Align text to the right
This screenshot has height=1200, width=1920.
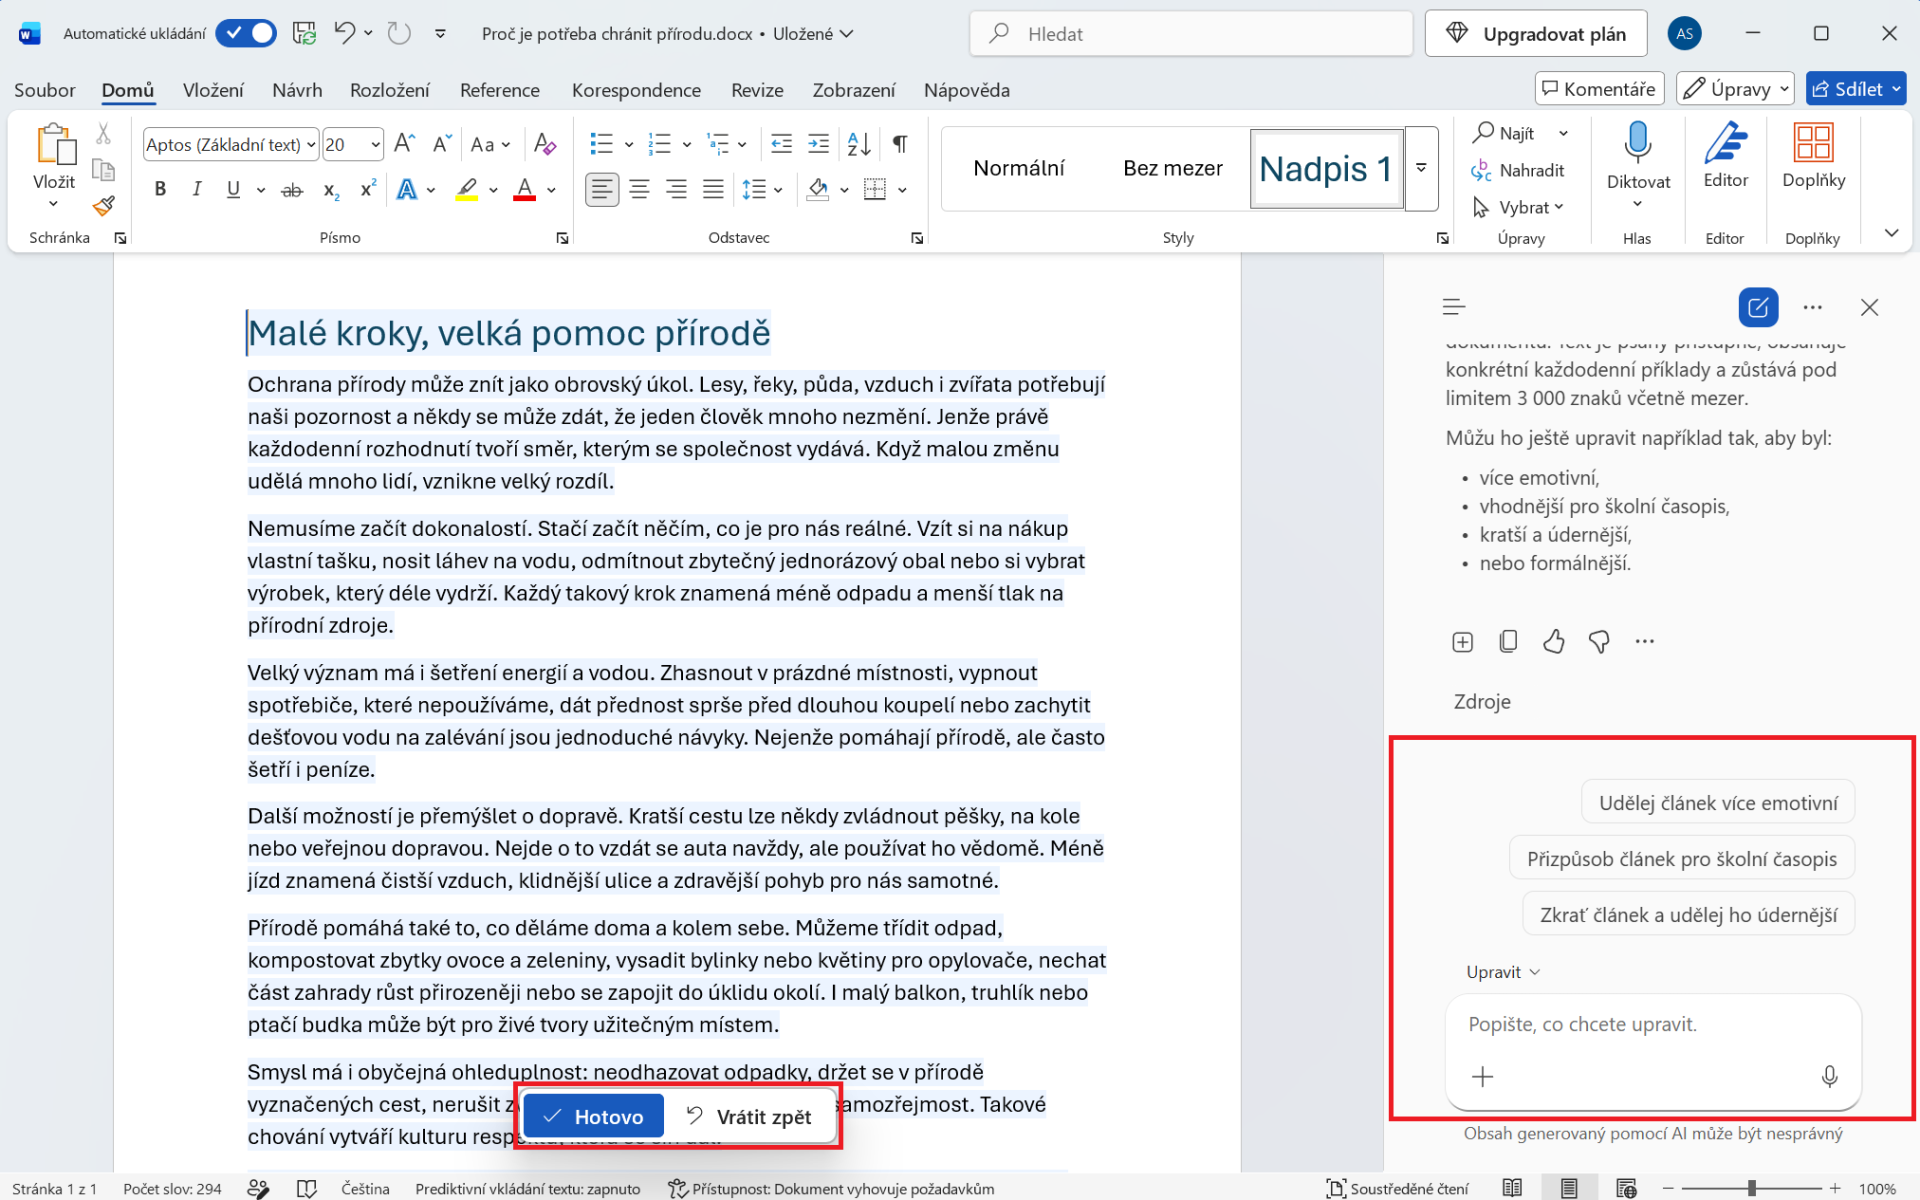point(676,189)
